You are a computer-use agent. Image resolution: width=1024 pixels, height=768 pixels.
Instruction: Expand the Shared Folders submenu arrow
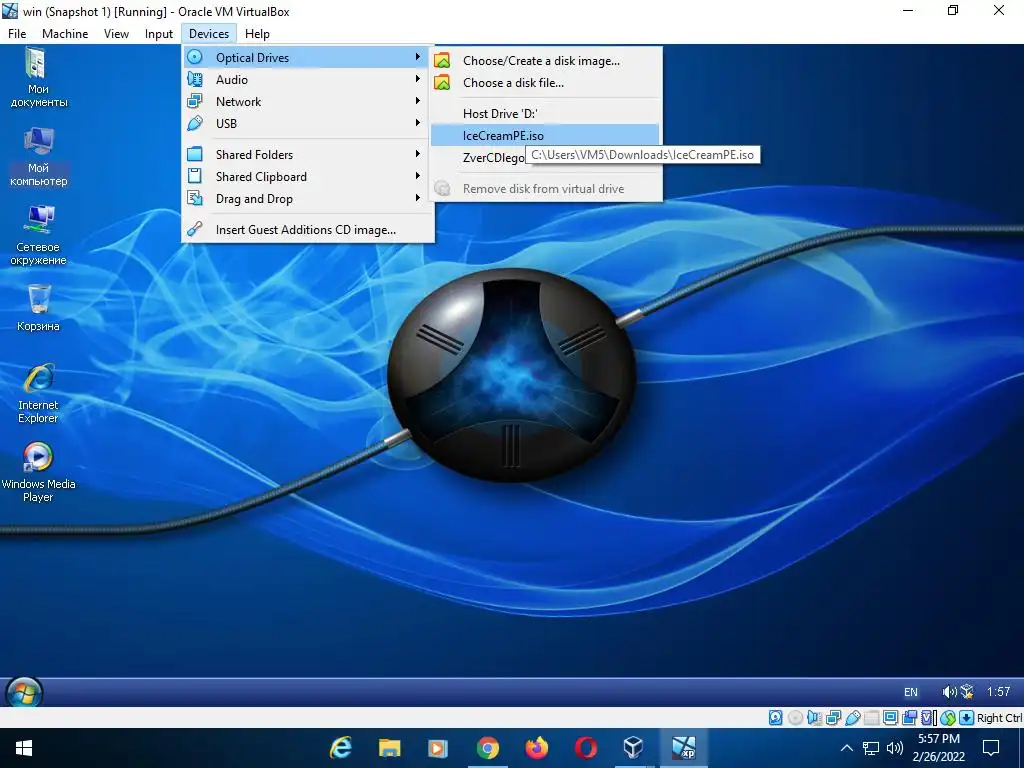417,154
